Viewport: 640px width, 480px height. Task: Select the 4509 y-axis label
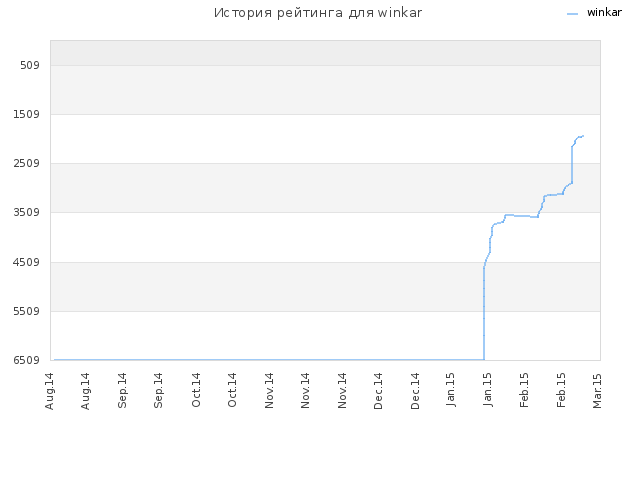click(x=27, y=262)
